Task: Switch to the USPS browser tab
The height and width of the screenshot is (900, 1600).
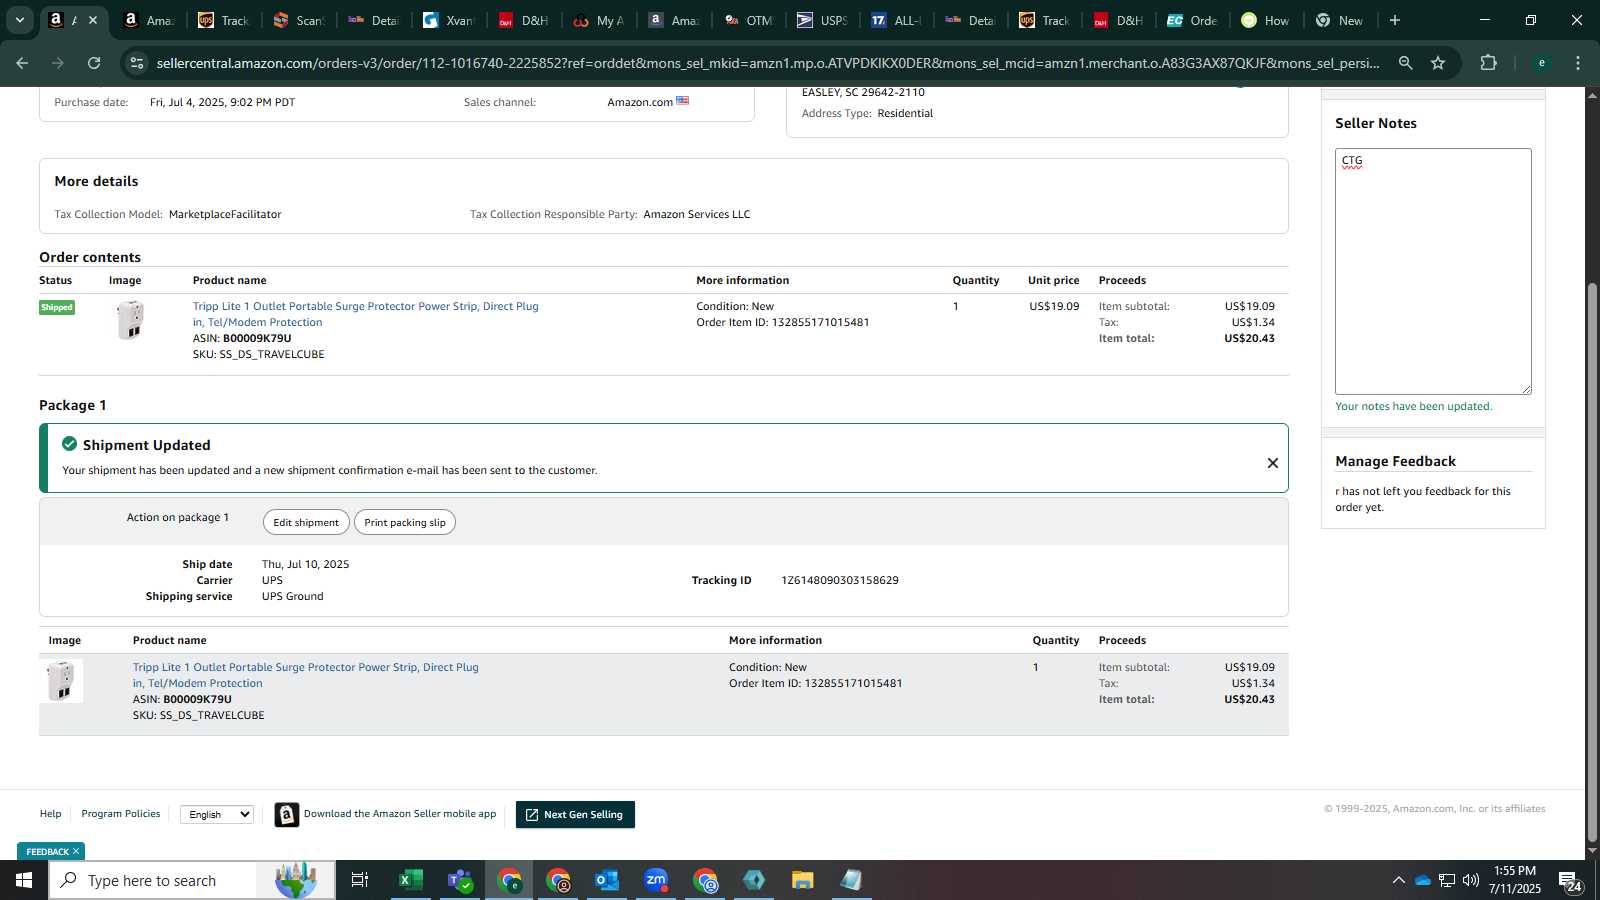Action: 823,20
